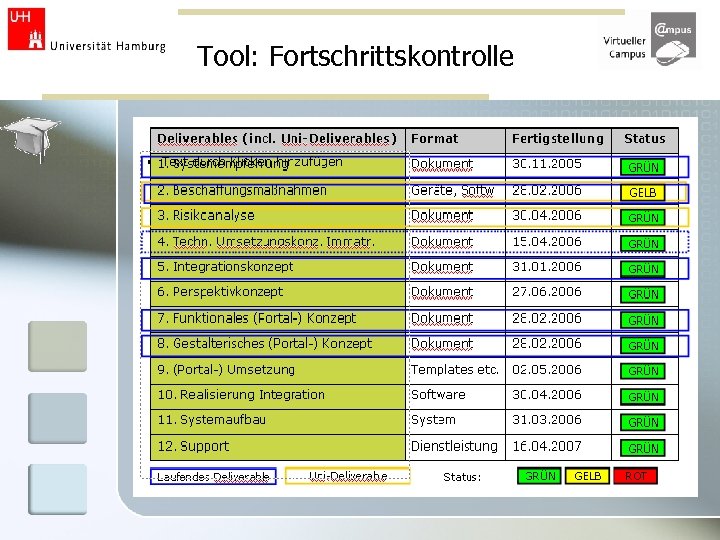Click the Geräte, Softw format cell
Screen dimensions: 720x540
[x=455, y=191]
